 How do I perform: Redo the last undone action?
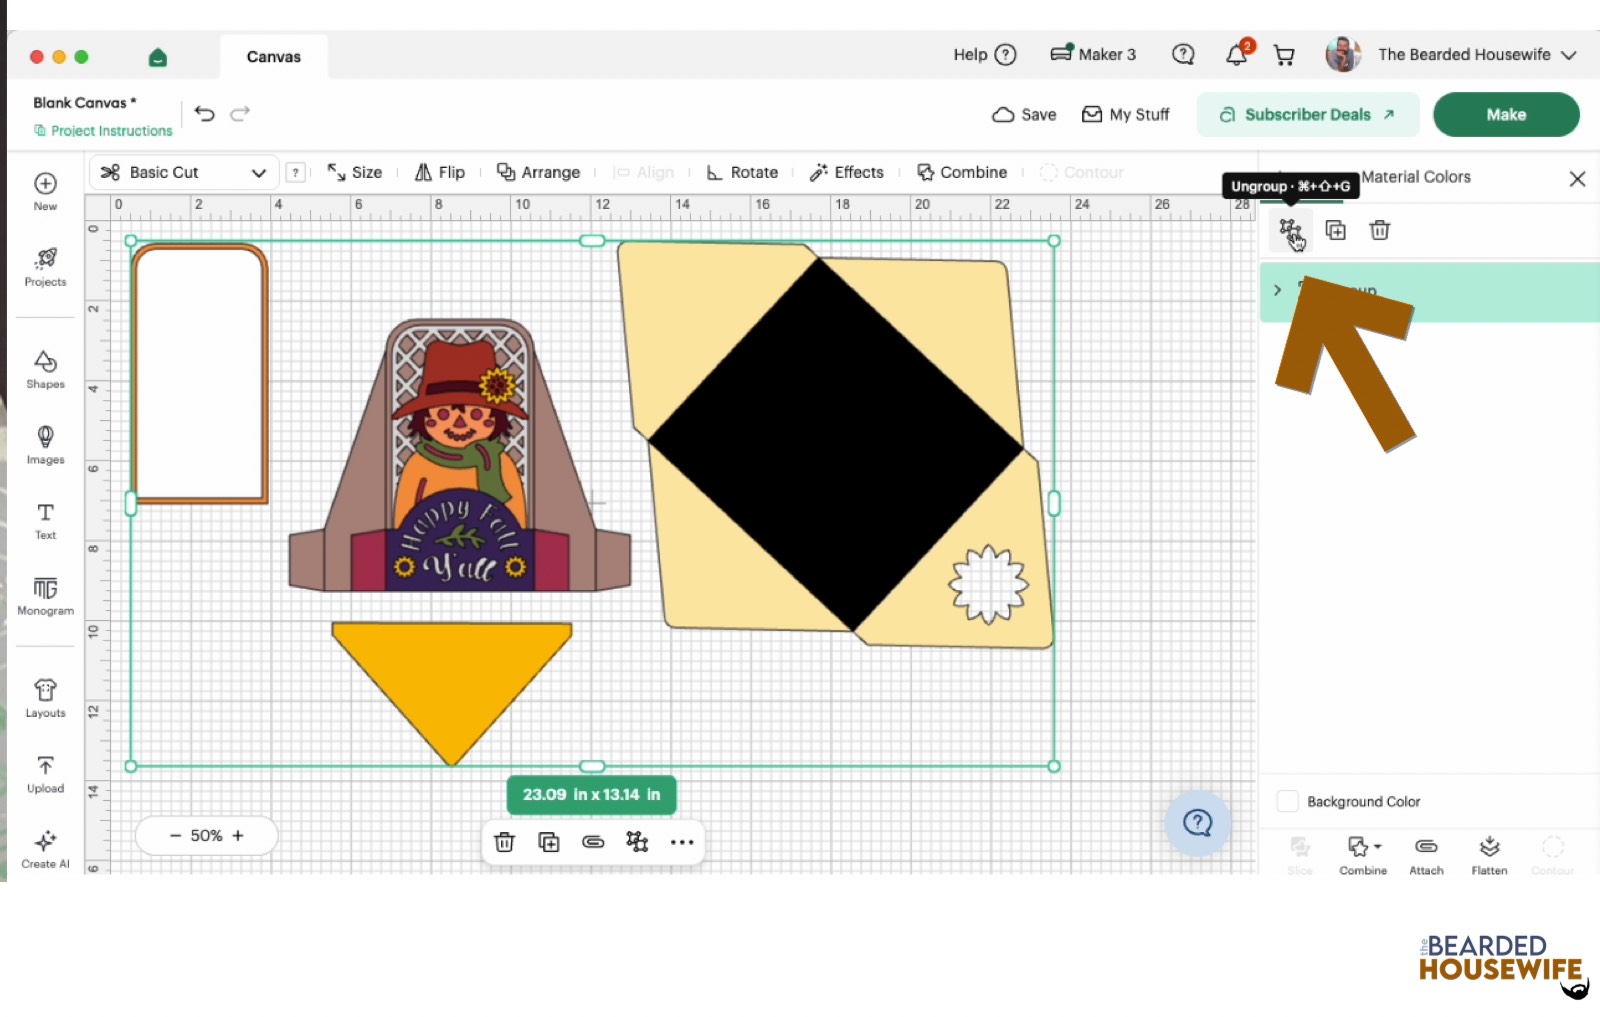pyautogui.click(x=240, y=114)
